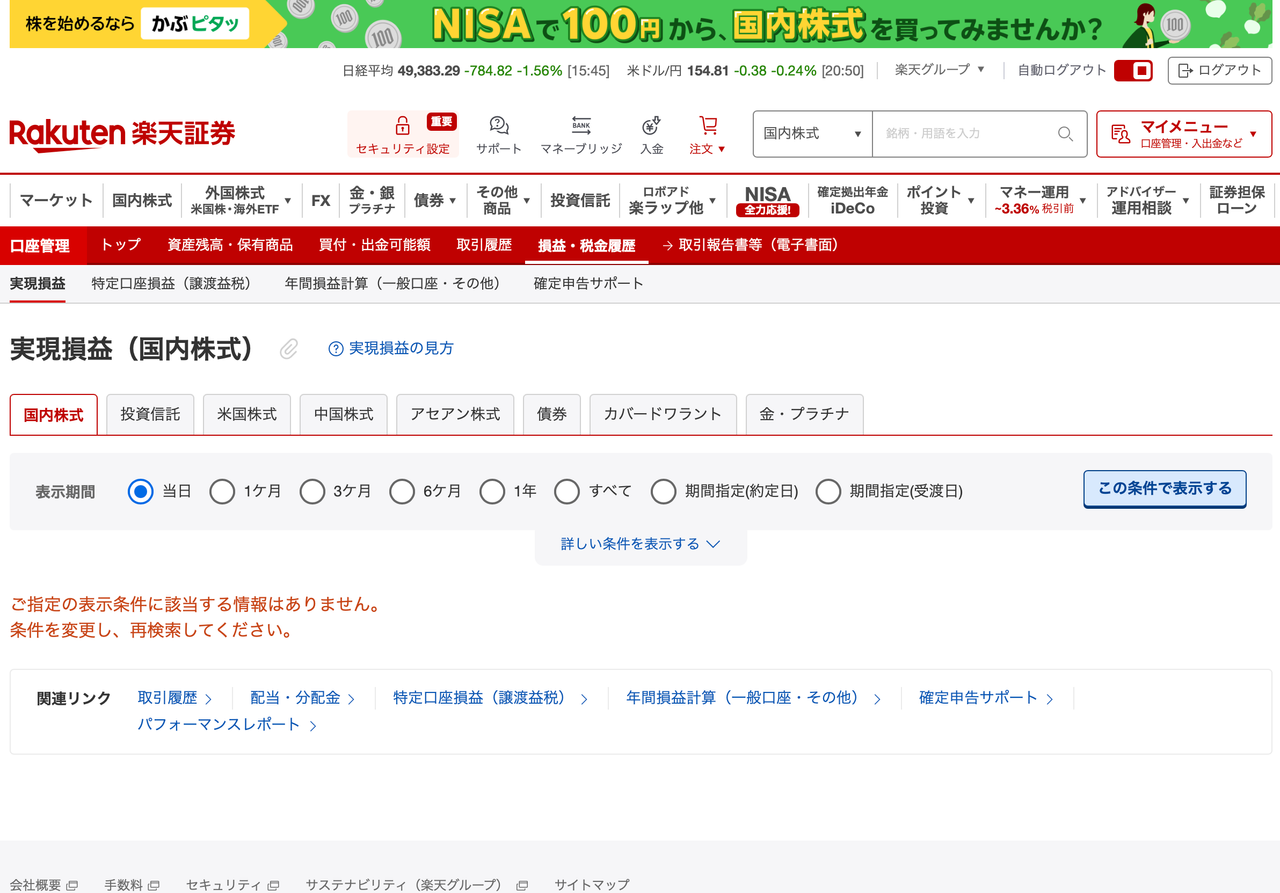Open the セキュリティ設定 lock icon
Image resolution: width=1280 pixels, height=893 pixels.
click(403, 127)
